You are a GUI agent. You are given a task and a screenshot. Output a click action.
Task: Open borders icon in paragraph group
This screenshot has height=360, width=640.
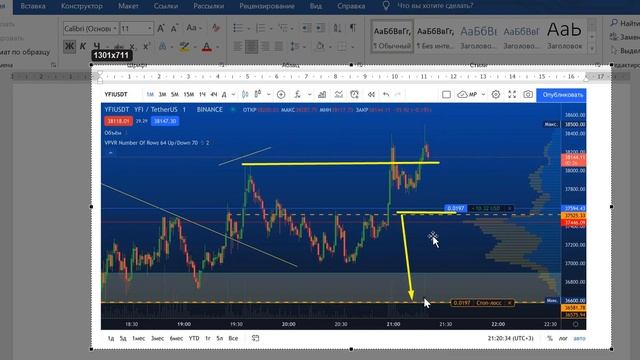point(342,47)
